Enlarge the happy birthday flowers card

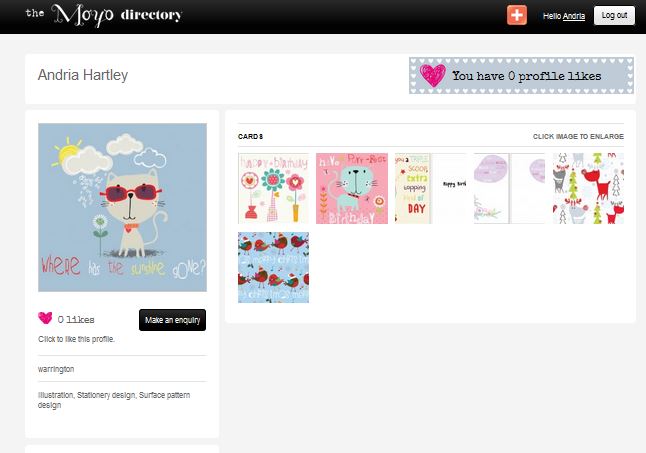(x=274, y=189)
